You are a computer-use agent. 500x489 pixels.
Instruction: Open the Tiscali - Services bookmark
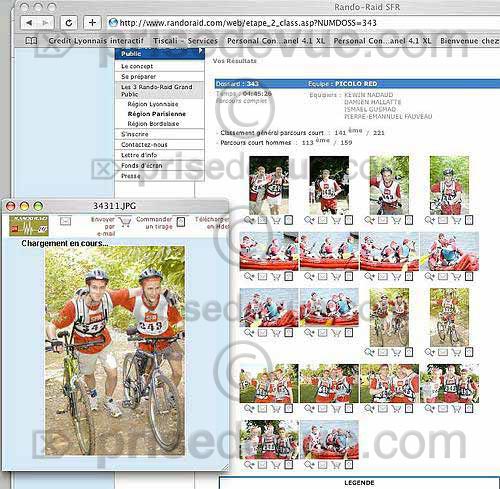click(x=185, y=41)
